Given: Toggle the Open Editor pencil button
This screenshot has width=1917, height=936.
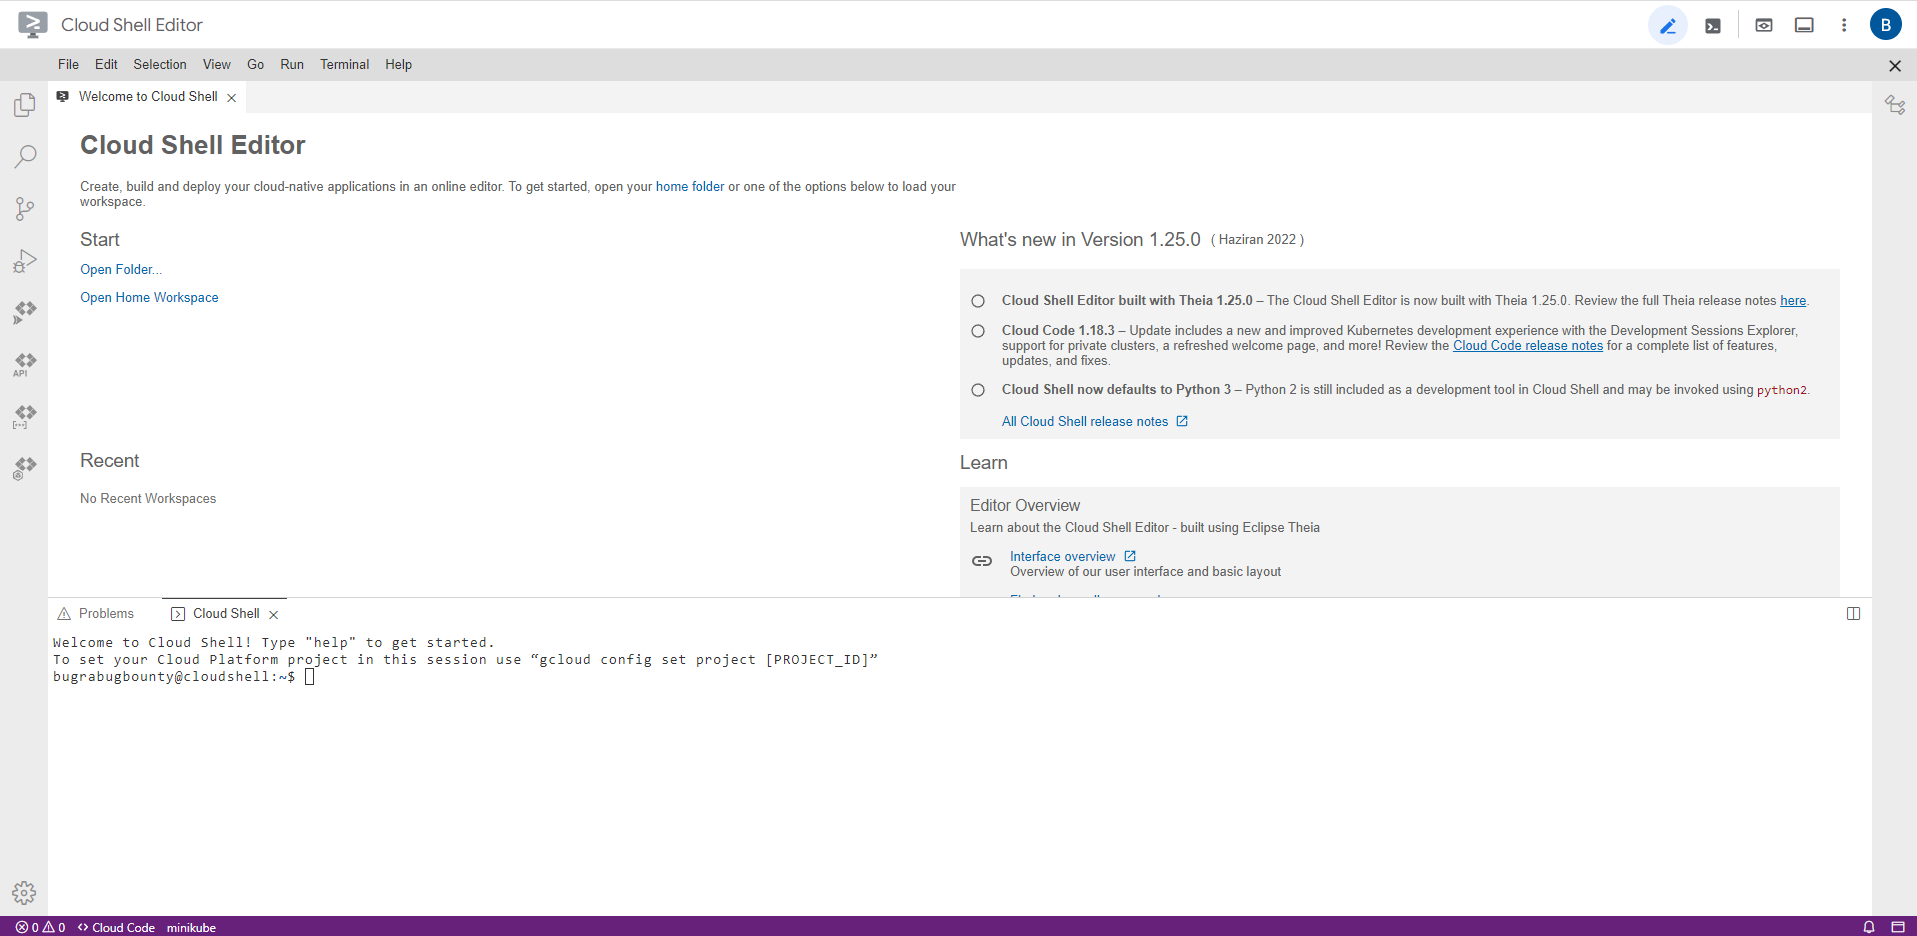Looking at the screenshot, I should point(1667,26).
